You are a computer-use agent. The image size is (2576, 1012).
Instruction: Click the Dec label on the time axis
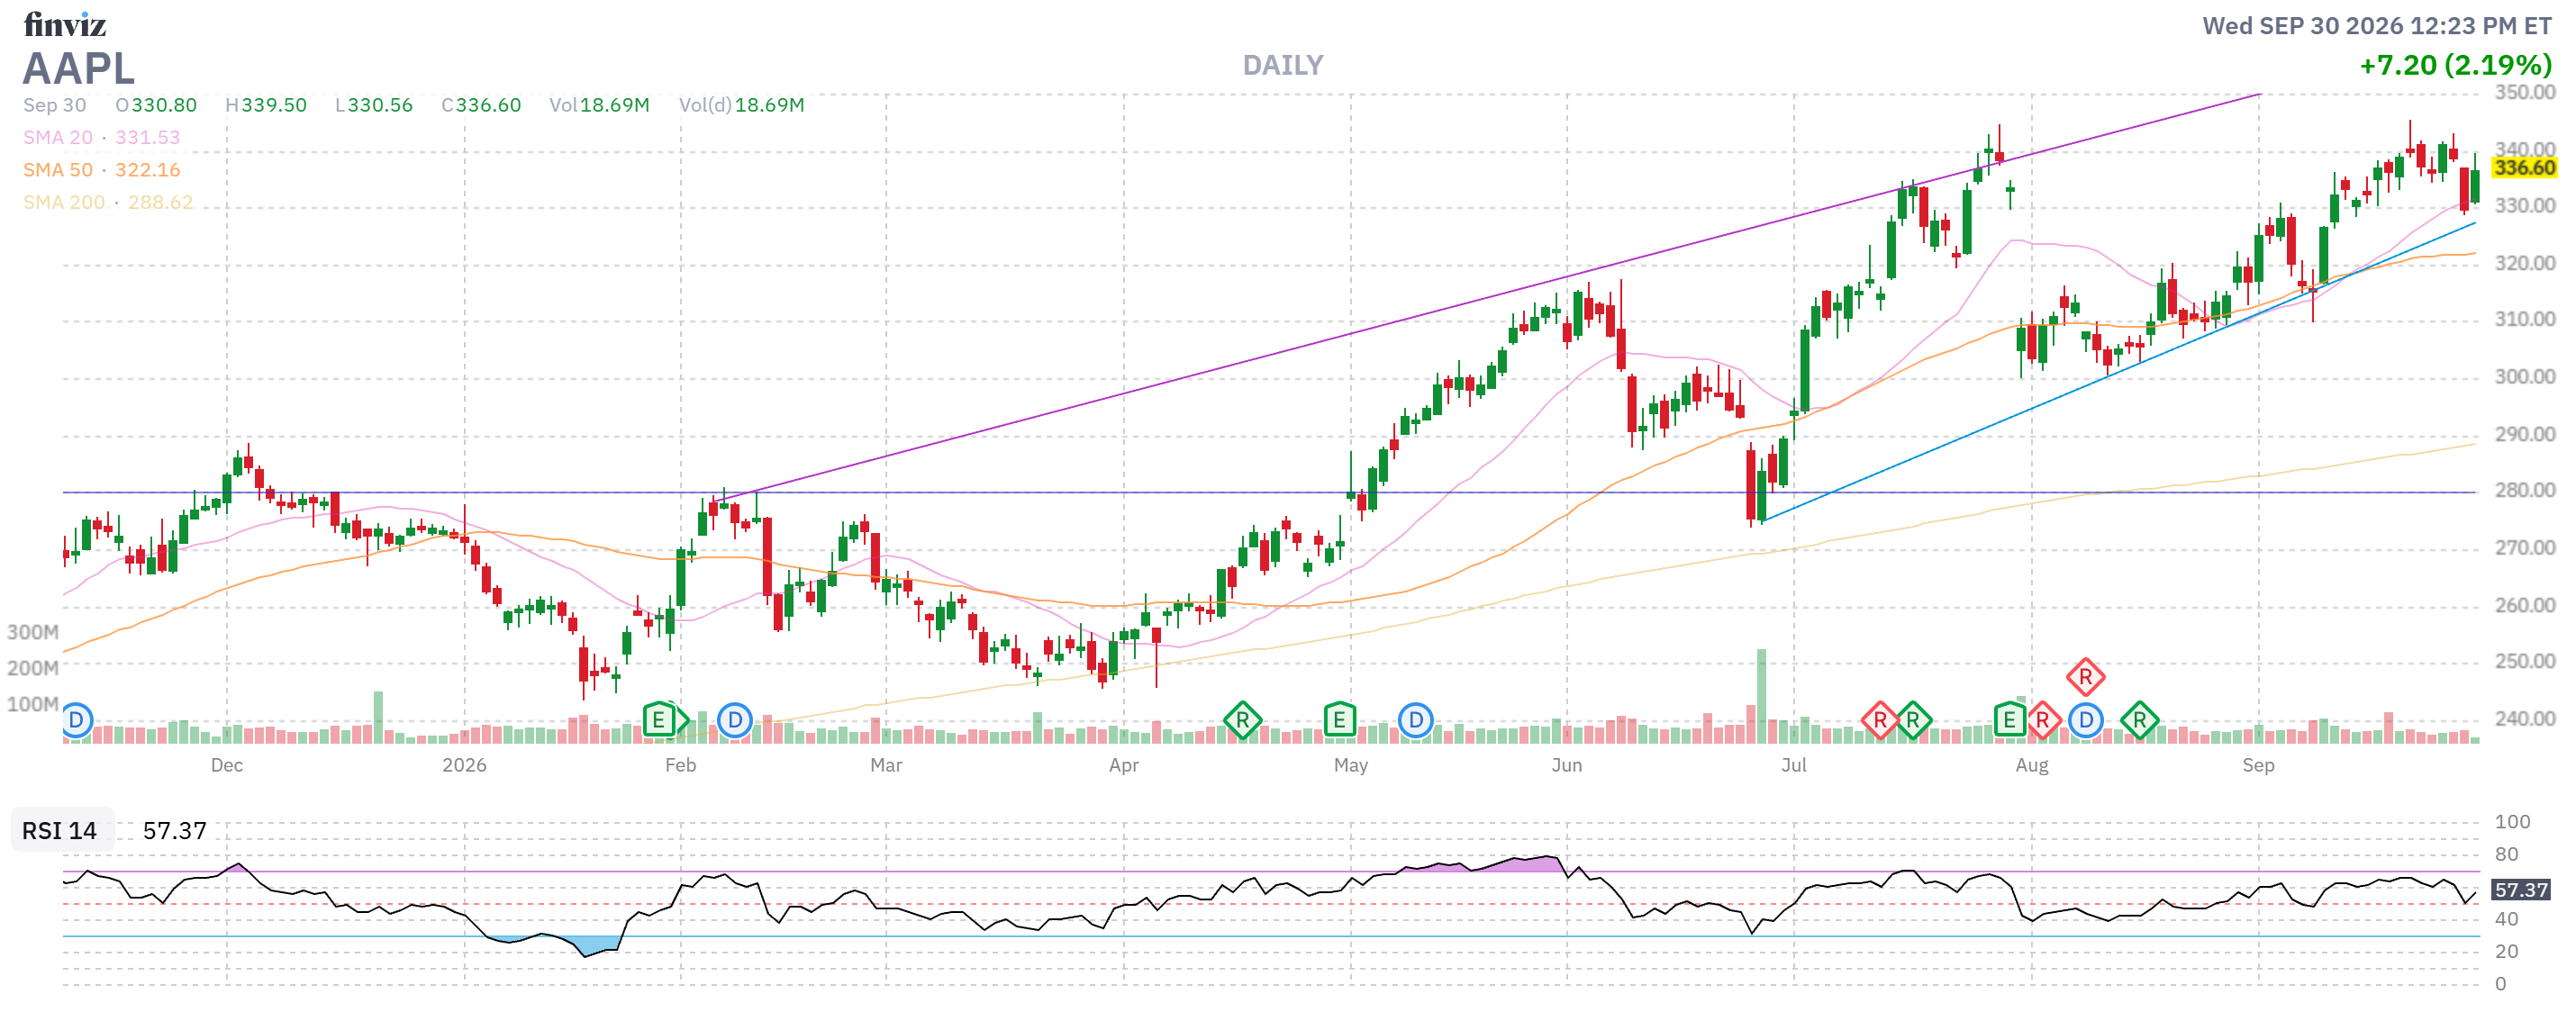coord(227,765)
